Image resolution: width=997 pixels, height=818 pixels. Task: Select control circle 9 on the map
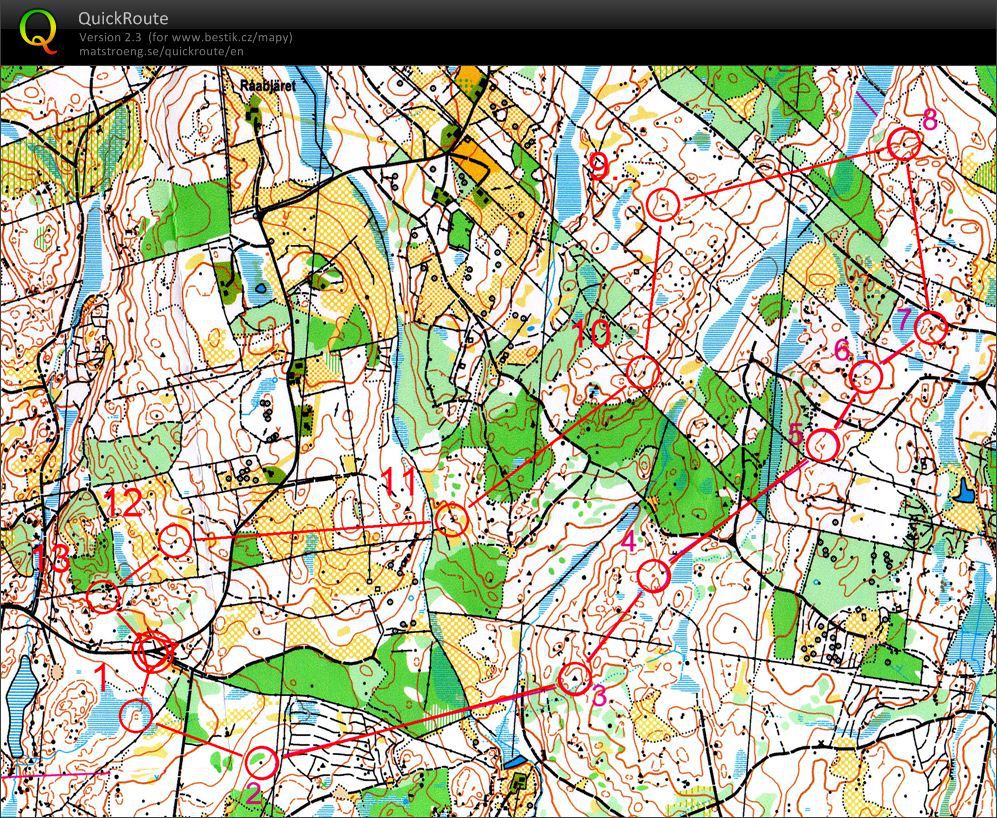coord(663,205)
